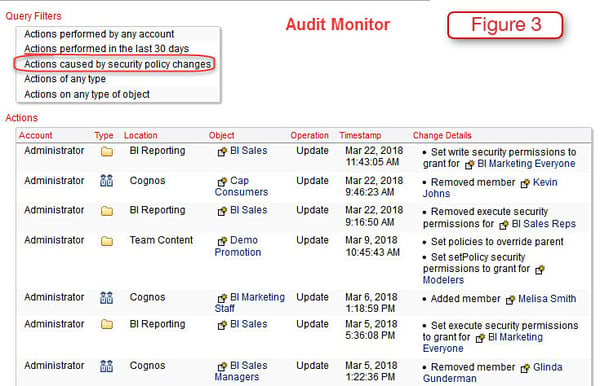
Task: Click folder icon in Mar 5 5:36:08 PM row
Action: (107, 324)
